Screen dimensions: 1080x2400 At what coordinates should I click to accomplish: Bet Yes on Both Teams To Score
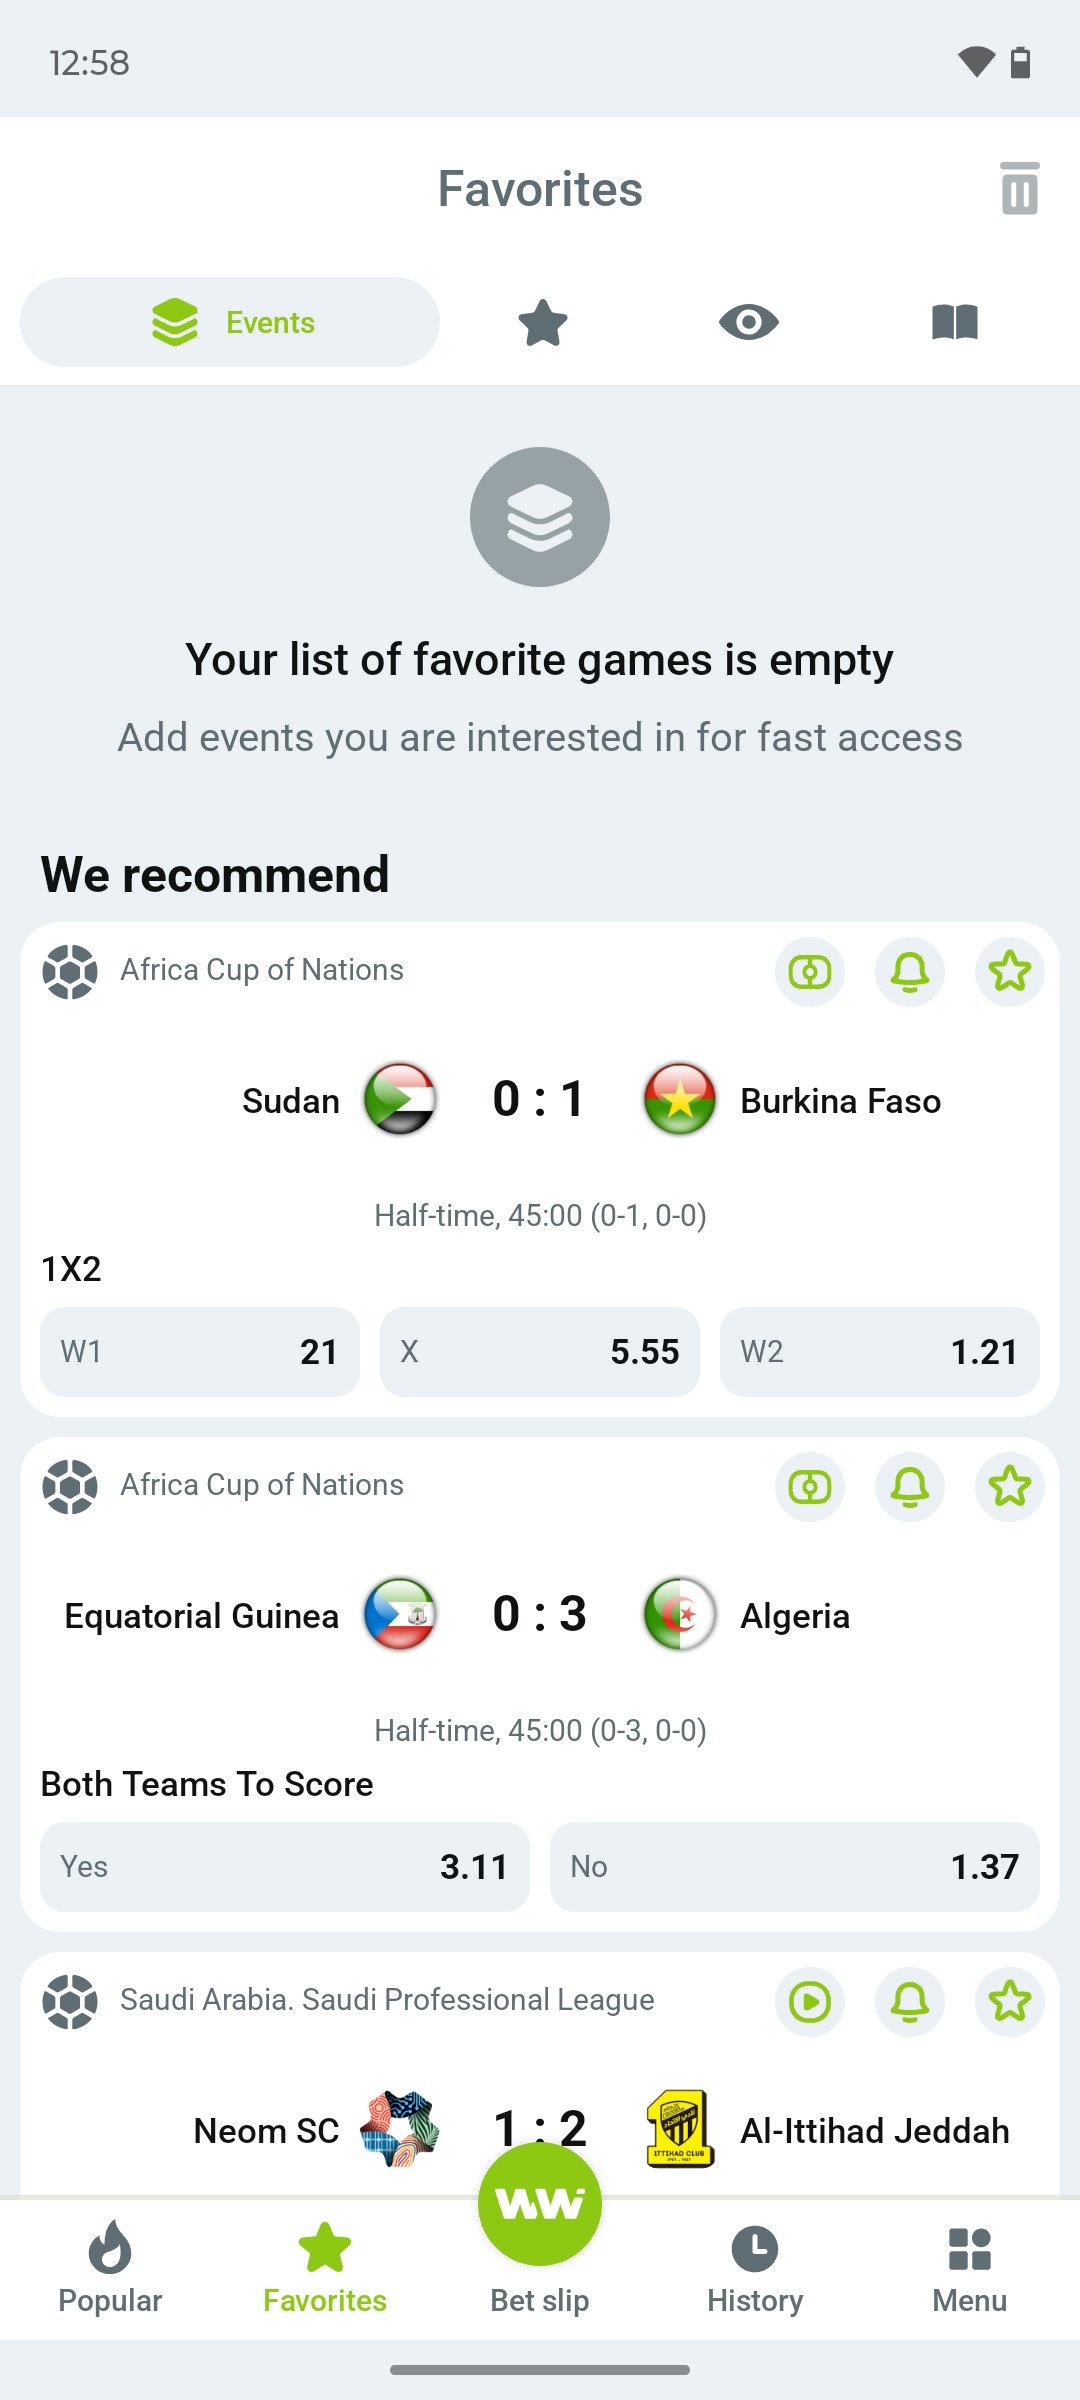285,1867
